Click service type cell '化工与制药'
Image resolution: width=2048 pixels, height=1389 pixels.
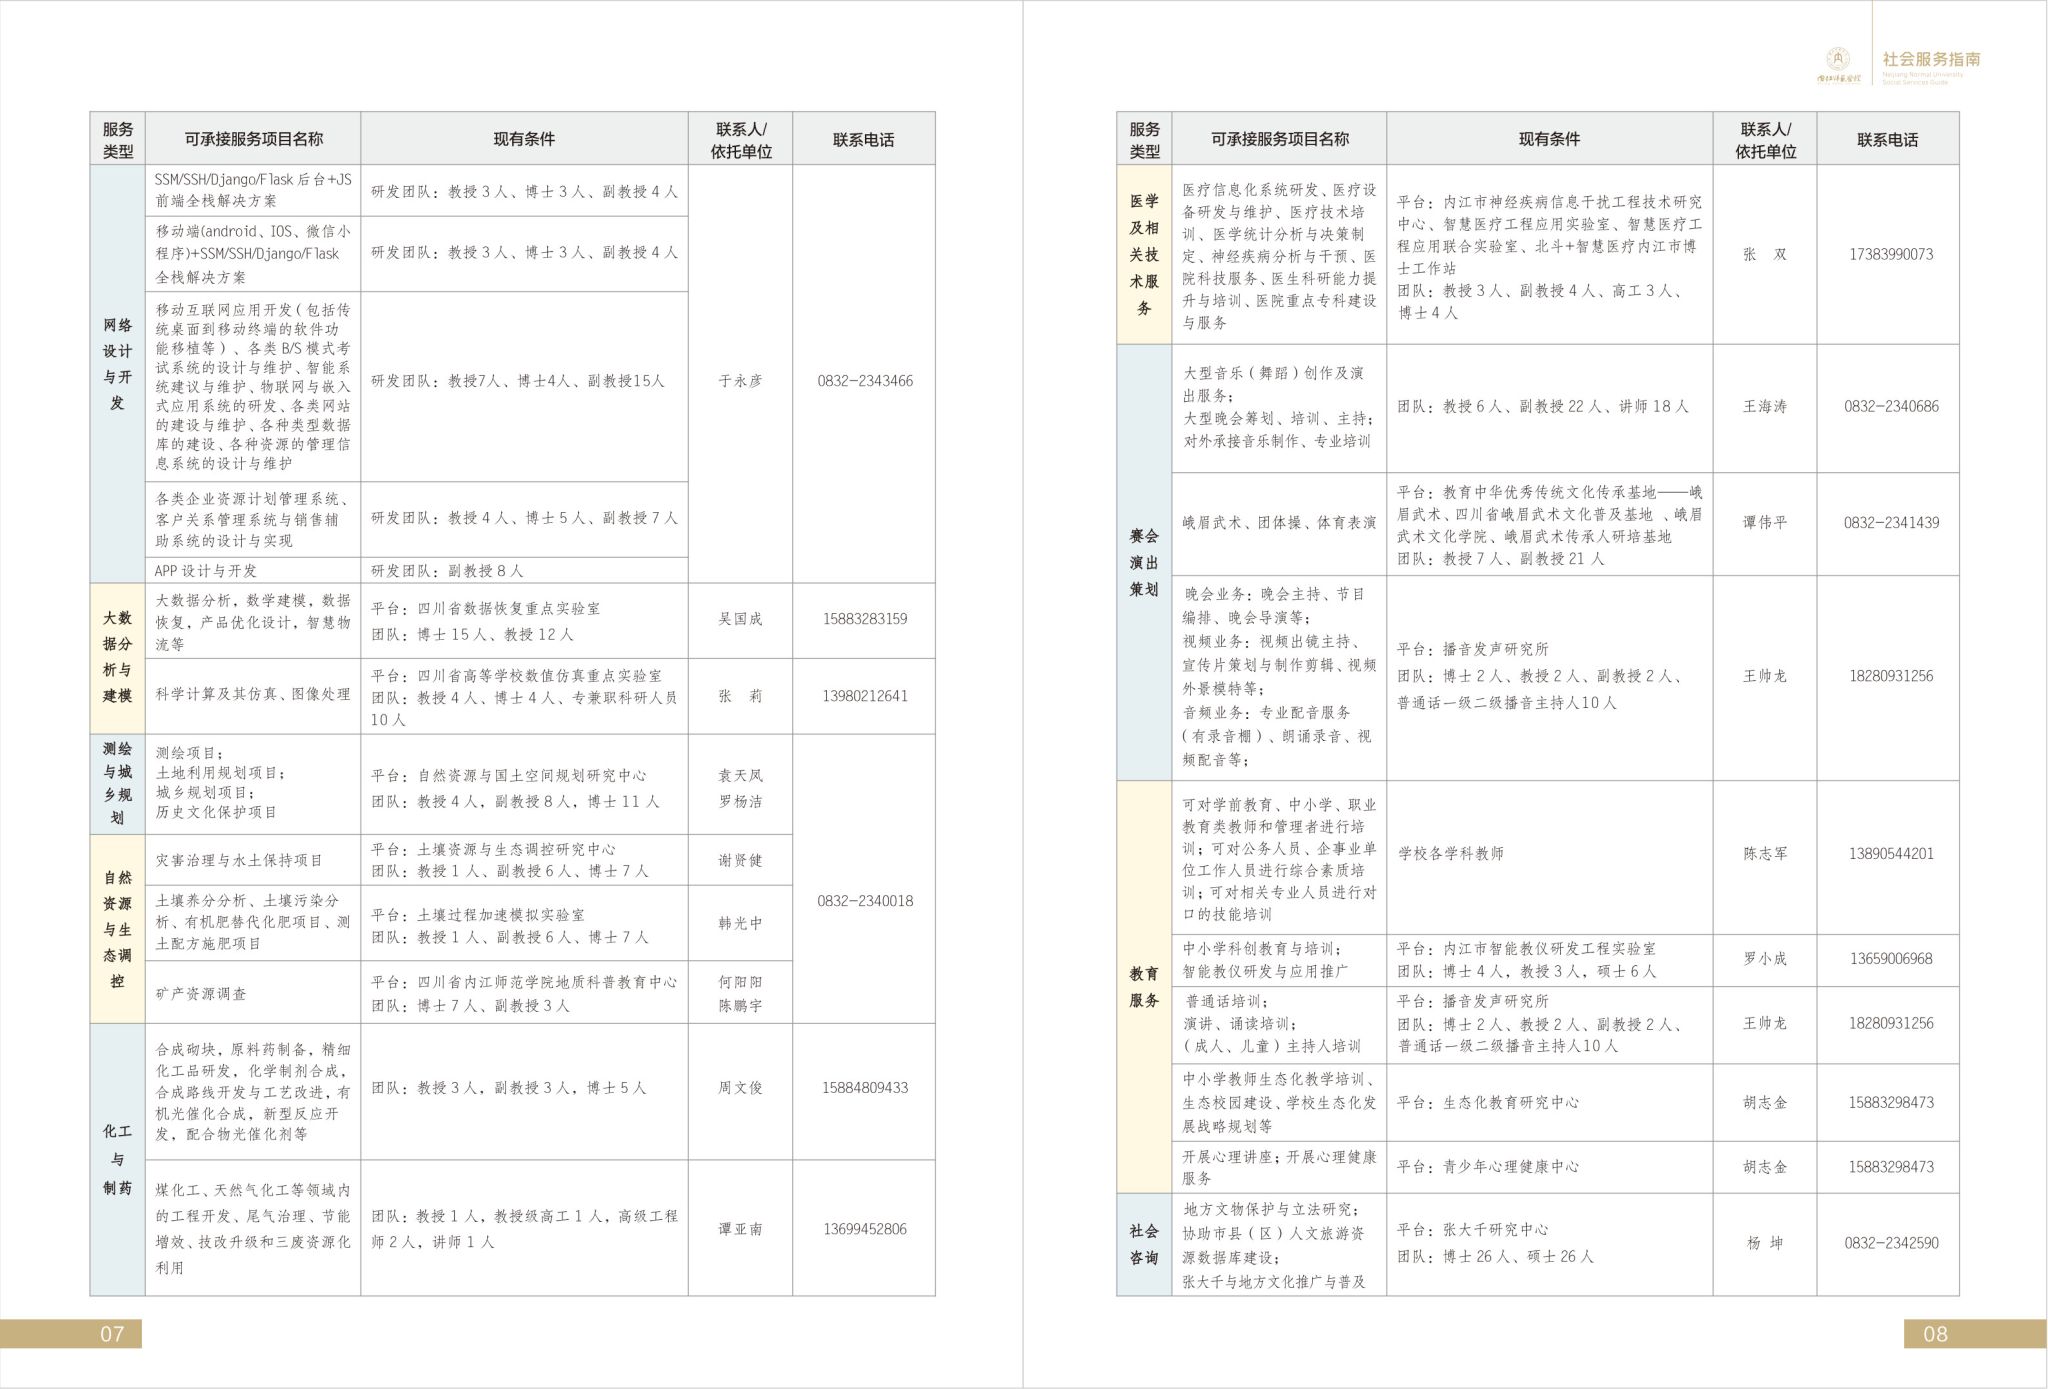118,1160
